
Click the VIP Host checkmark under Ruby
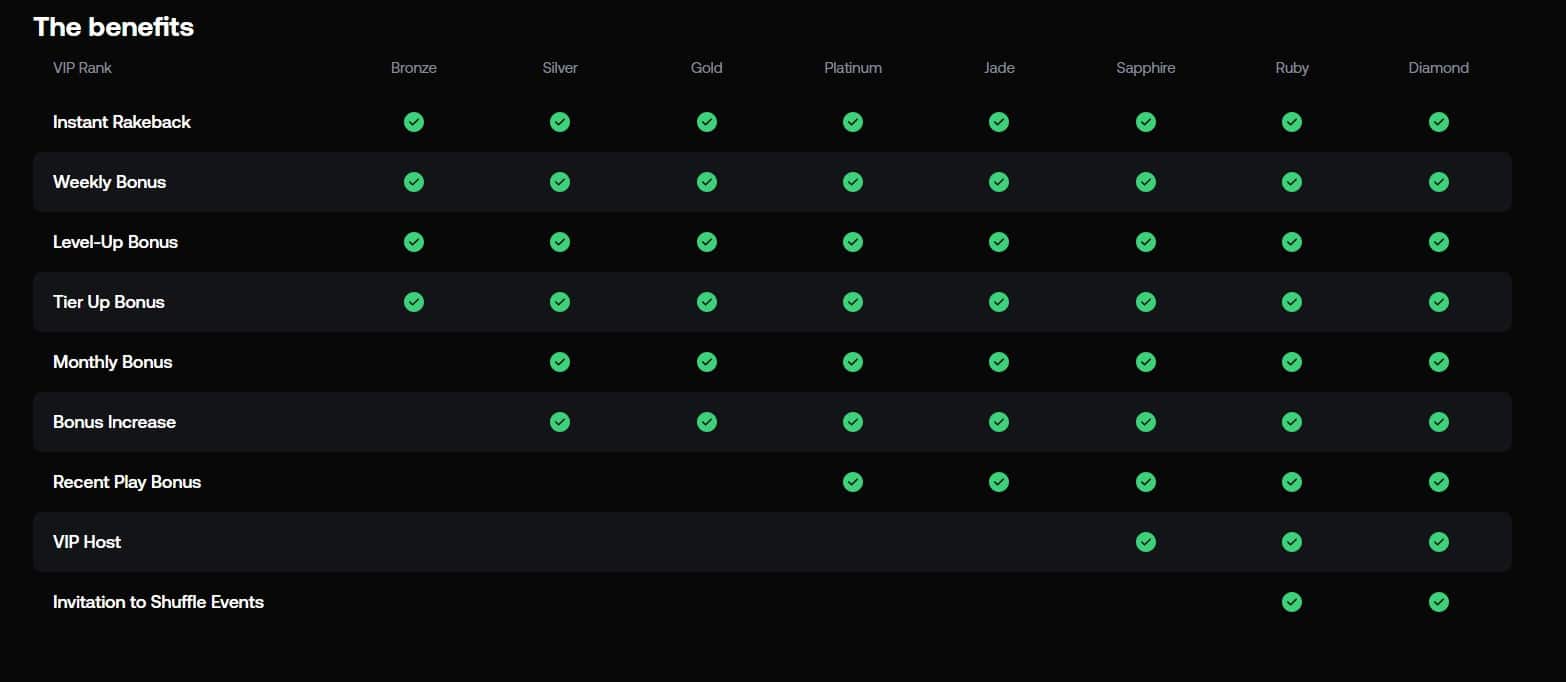(x=1292, y=542)
